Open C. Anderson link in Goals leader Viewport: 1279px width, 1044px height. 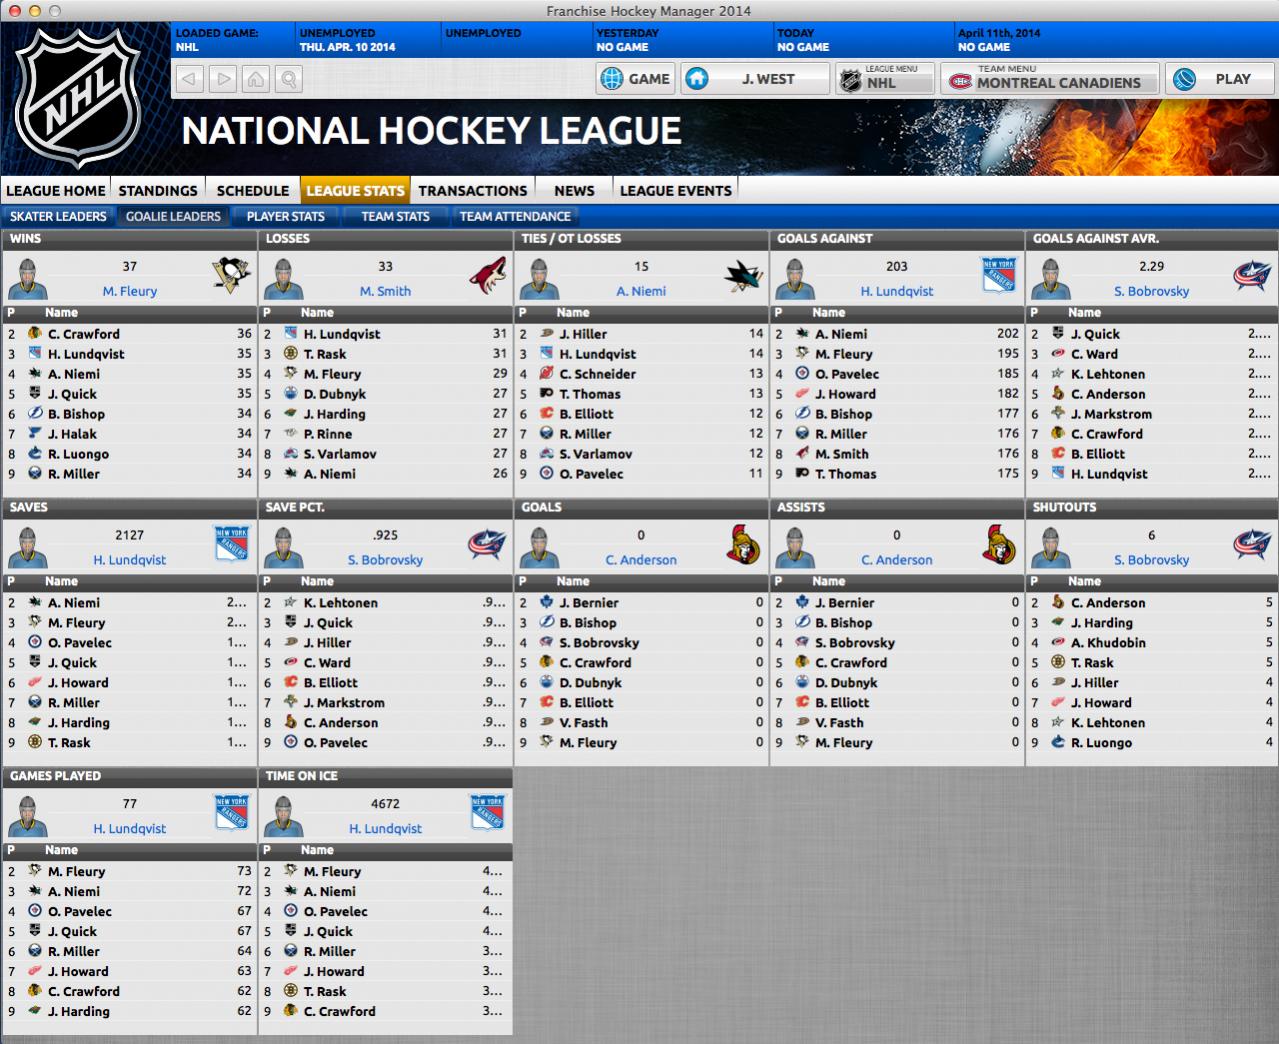point(641,560)
